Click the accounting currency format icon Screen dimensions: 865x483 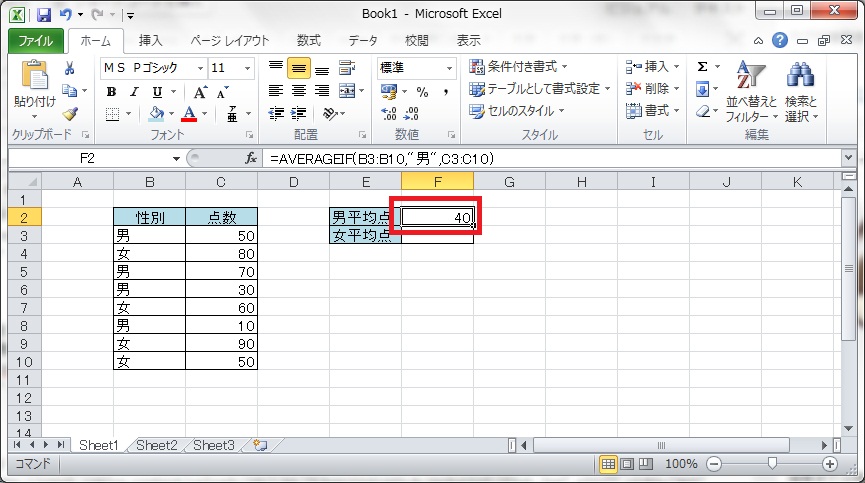[389, 92]
